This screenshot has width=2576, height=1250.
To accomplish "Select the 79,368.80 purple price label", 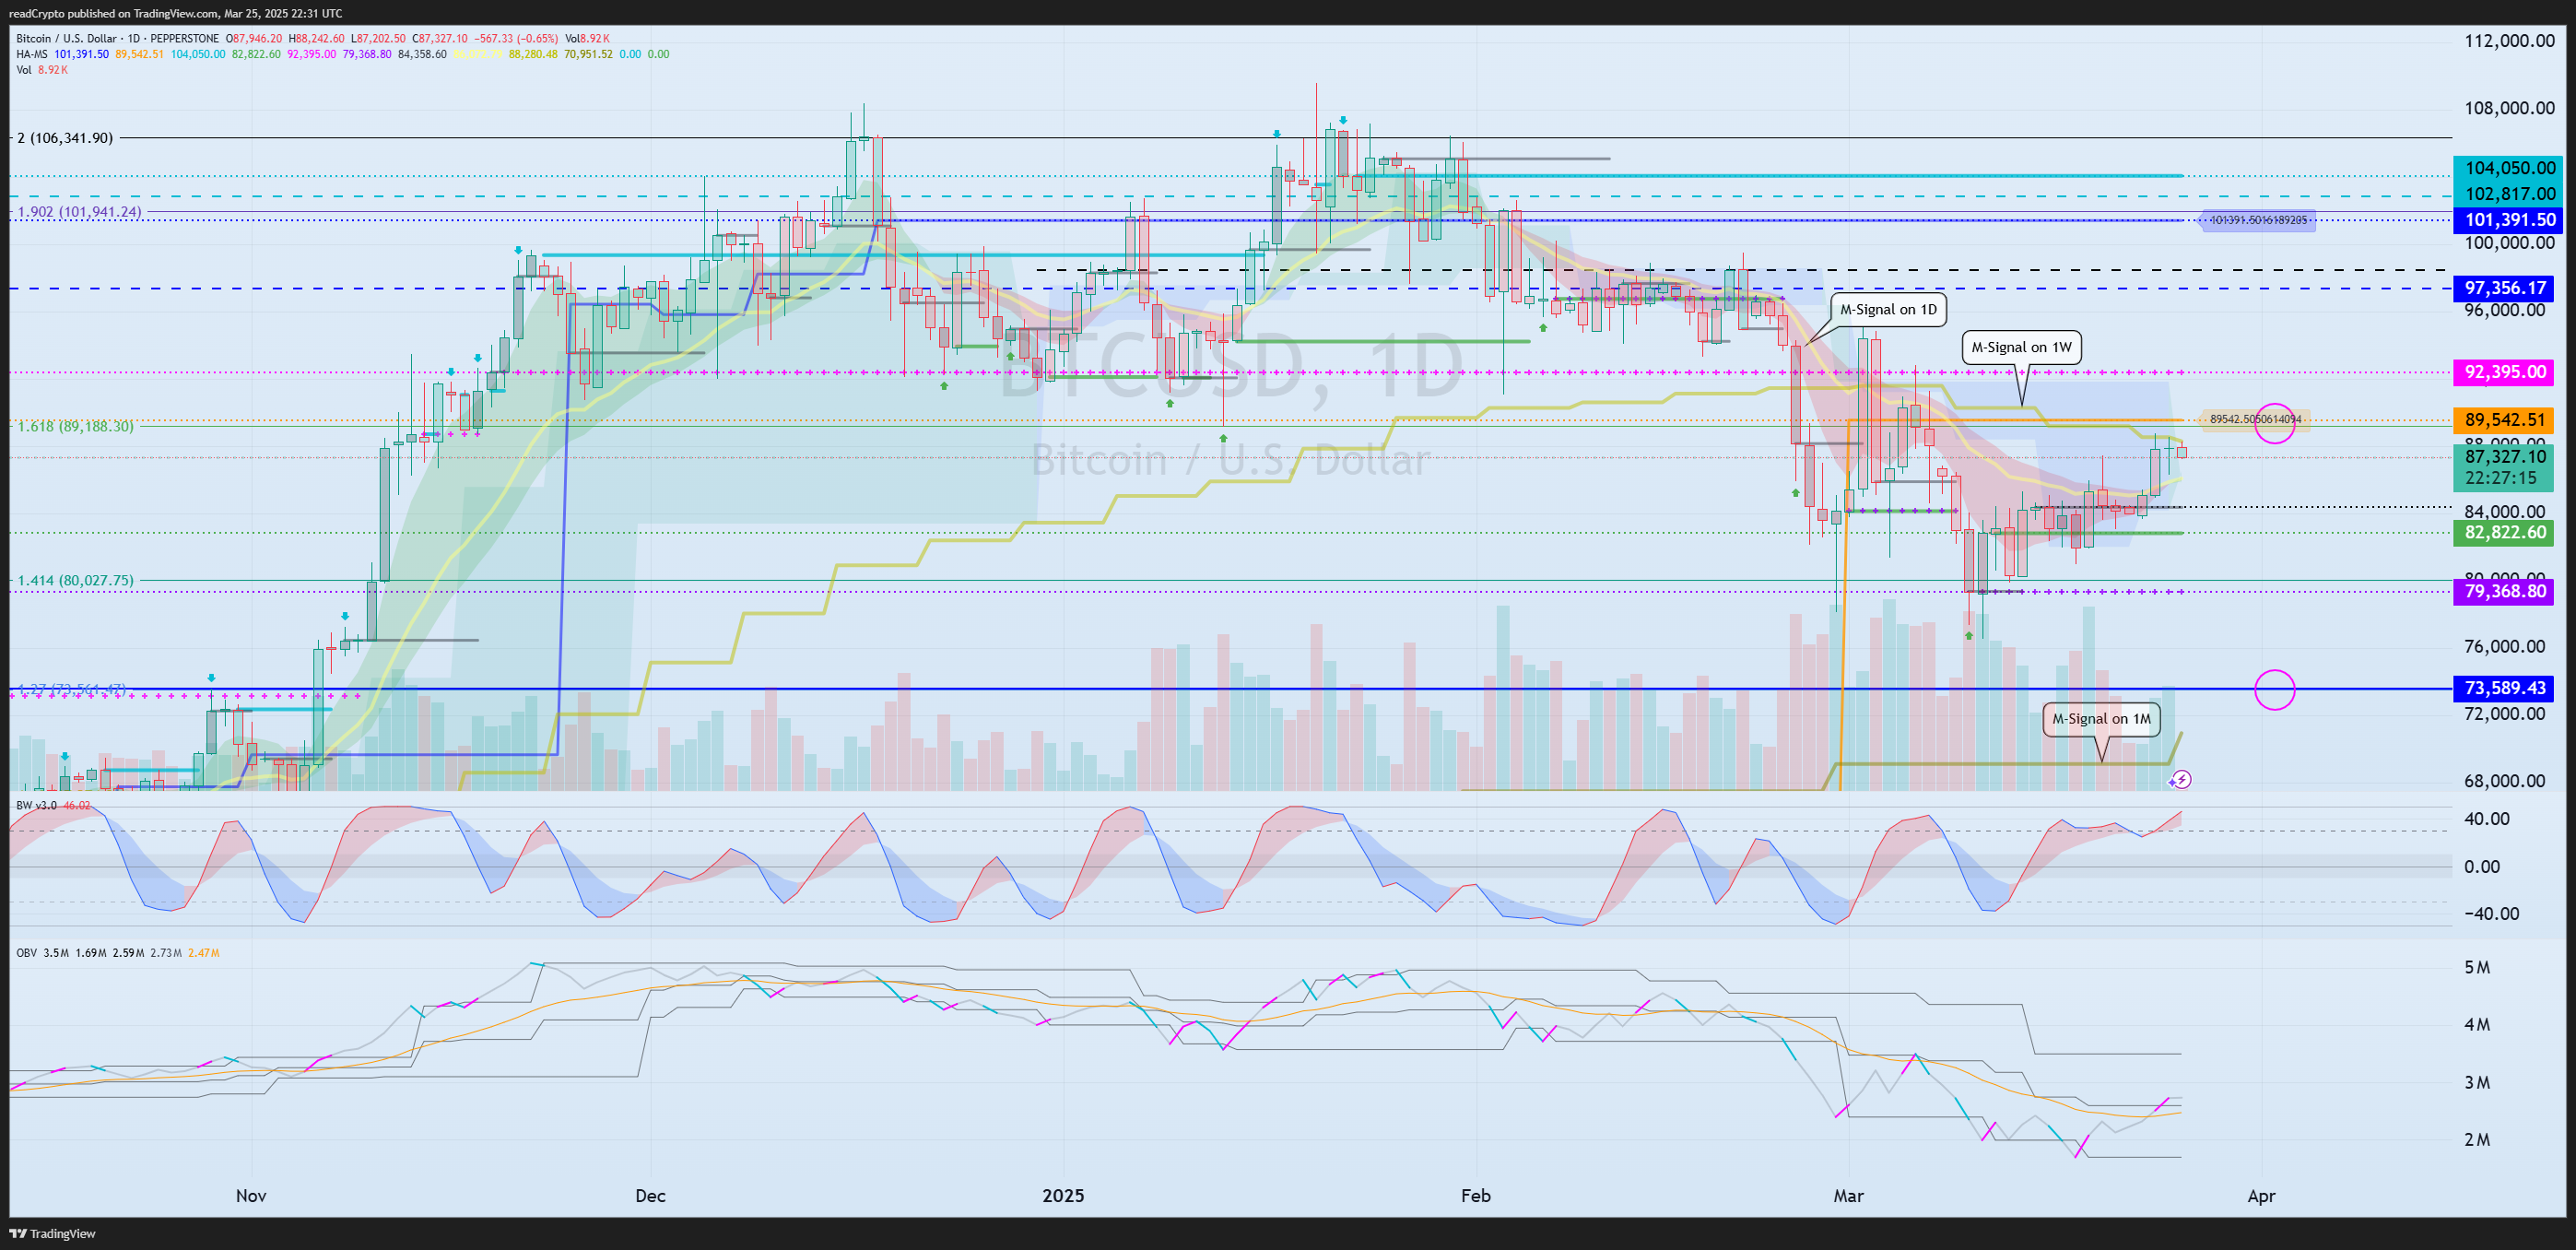I will point(2504,591).
